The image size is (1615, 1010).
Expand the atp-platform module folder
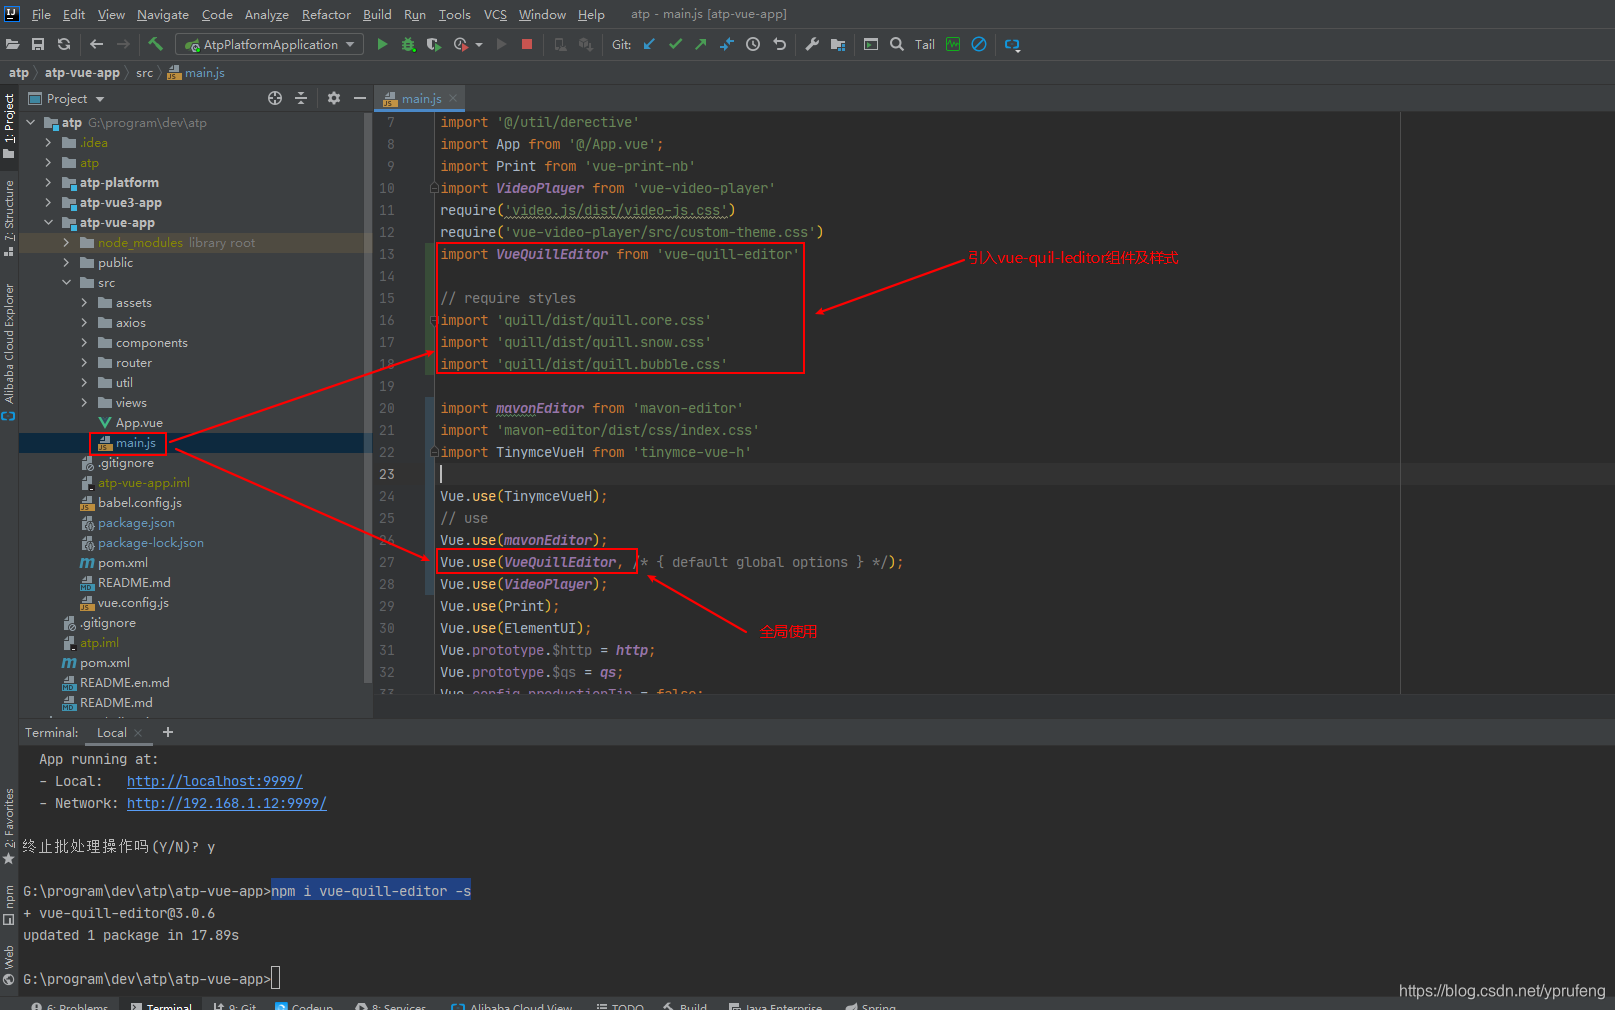47,182
